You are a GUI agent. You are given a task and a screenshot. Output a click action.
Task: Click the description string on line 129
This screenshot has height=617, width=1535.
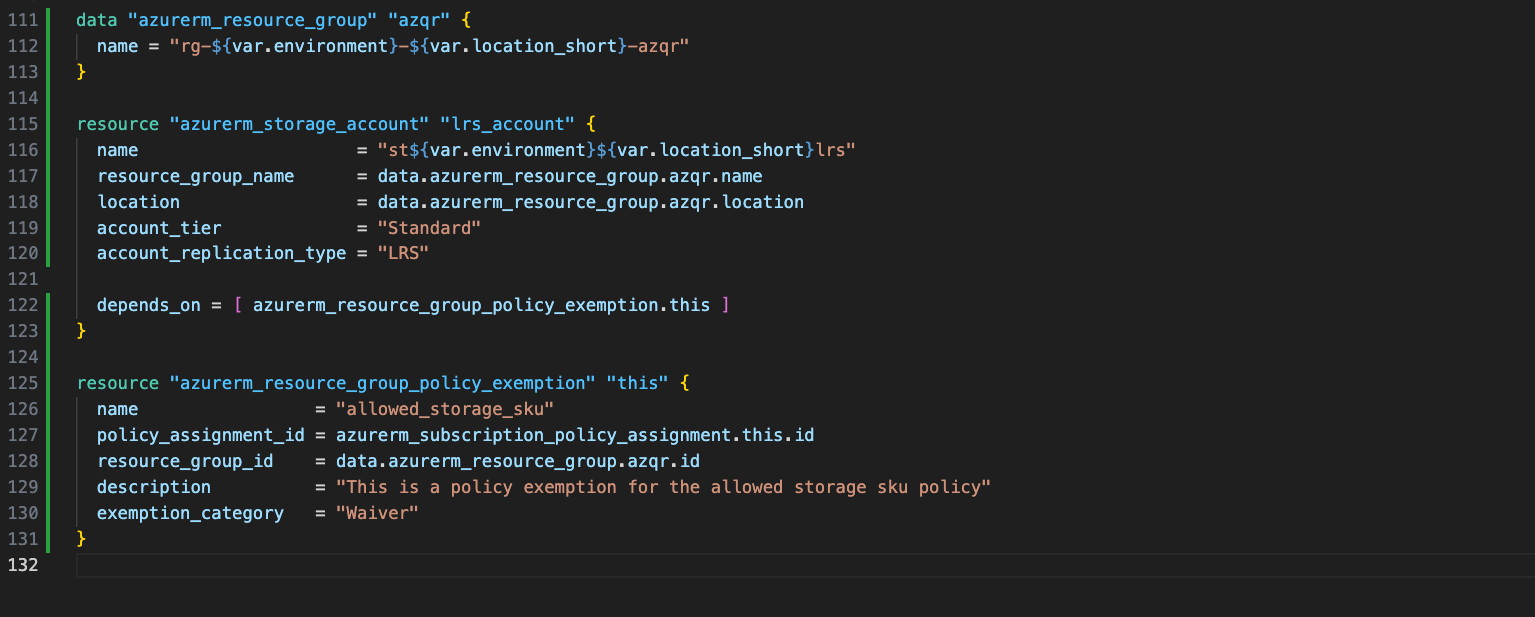[663, 487]
